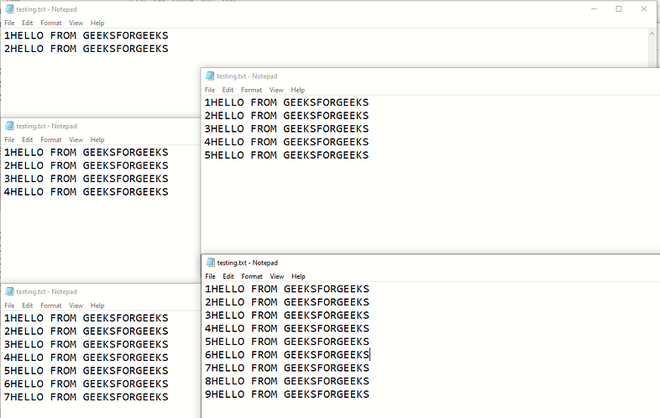Maximize the two-line Notepad window

[x=619, y=9]
